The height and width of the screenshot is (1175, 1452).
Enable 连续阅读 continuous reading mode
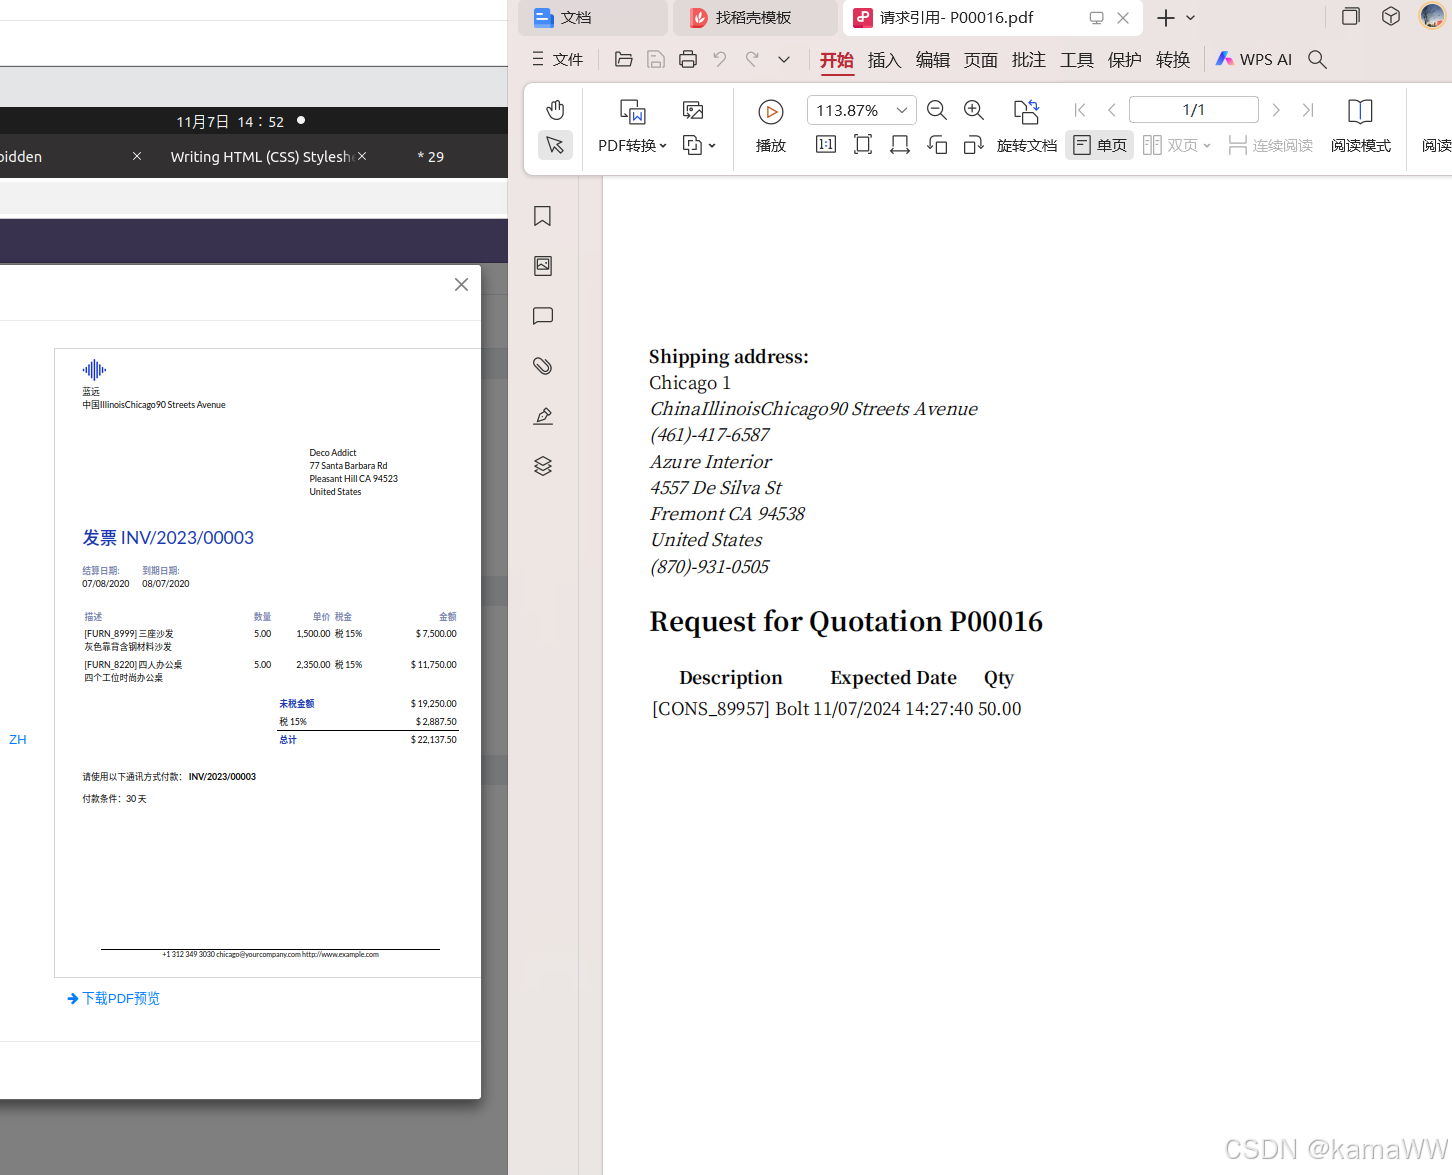[x=1270, y=144]
